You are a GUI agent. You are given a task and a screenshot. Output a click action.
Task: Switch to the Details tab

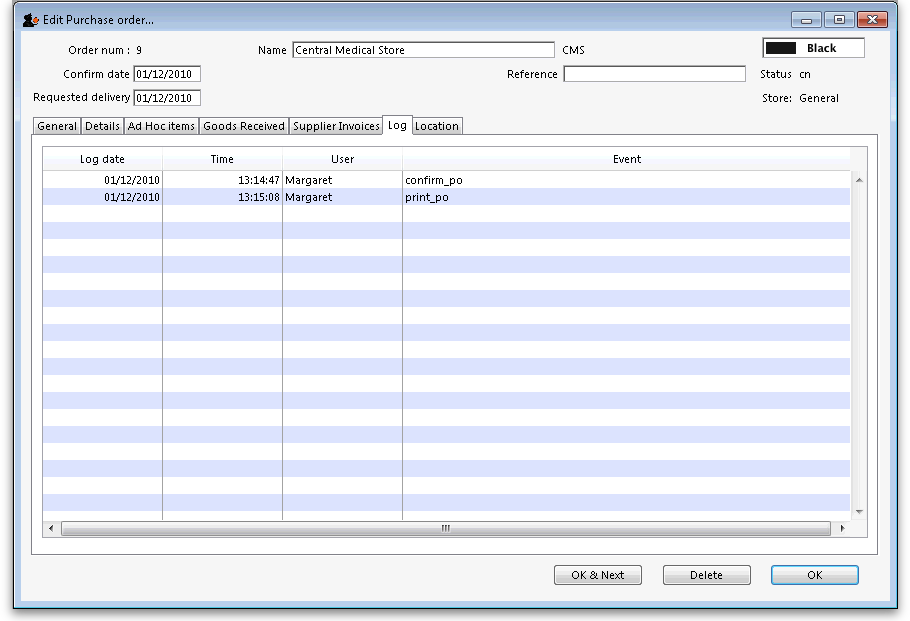(x=102, y=126)
